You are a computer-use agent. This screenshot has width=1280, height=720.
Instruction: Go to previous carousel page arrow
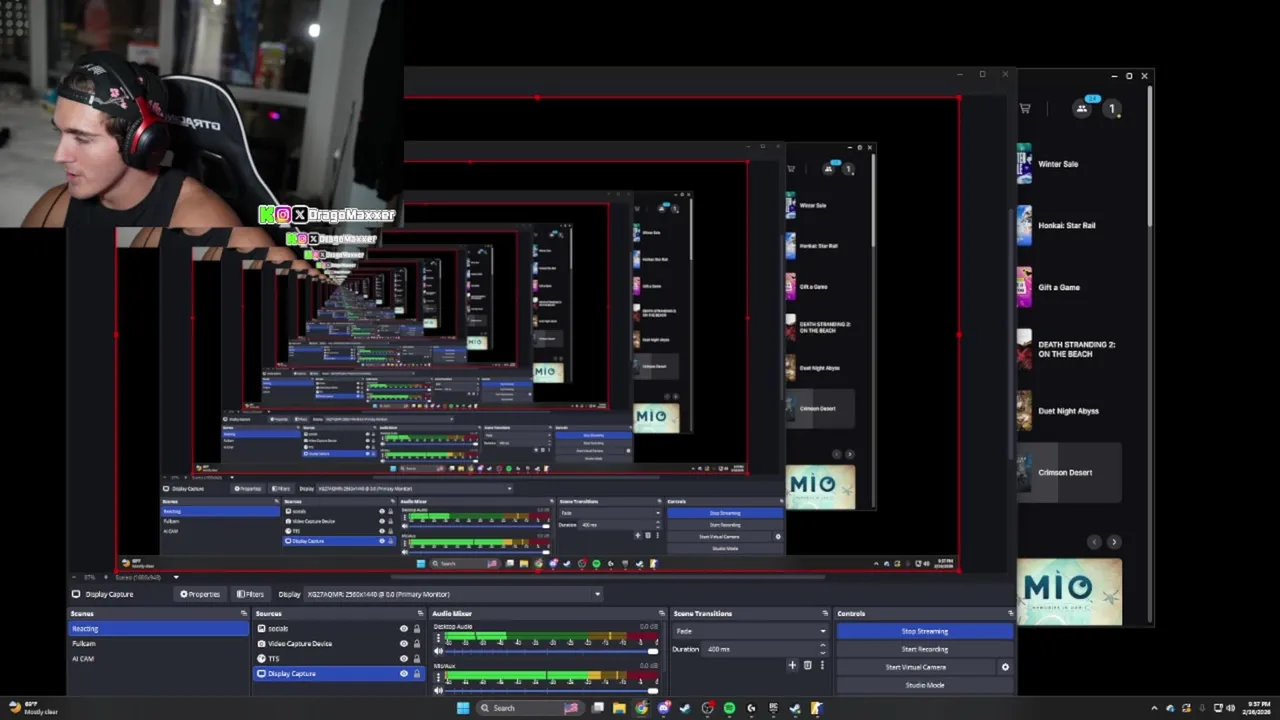[x=1094, y=542]
